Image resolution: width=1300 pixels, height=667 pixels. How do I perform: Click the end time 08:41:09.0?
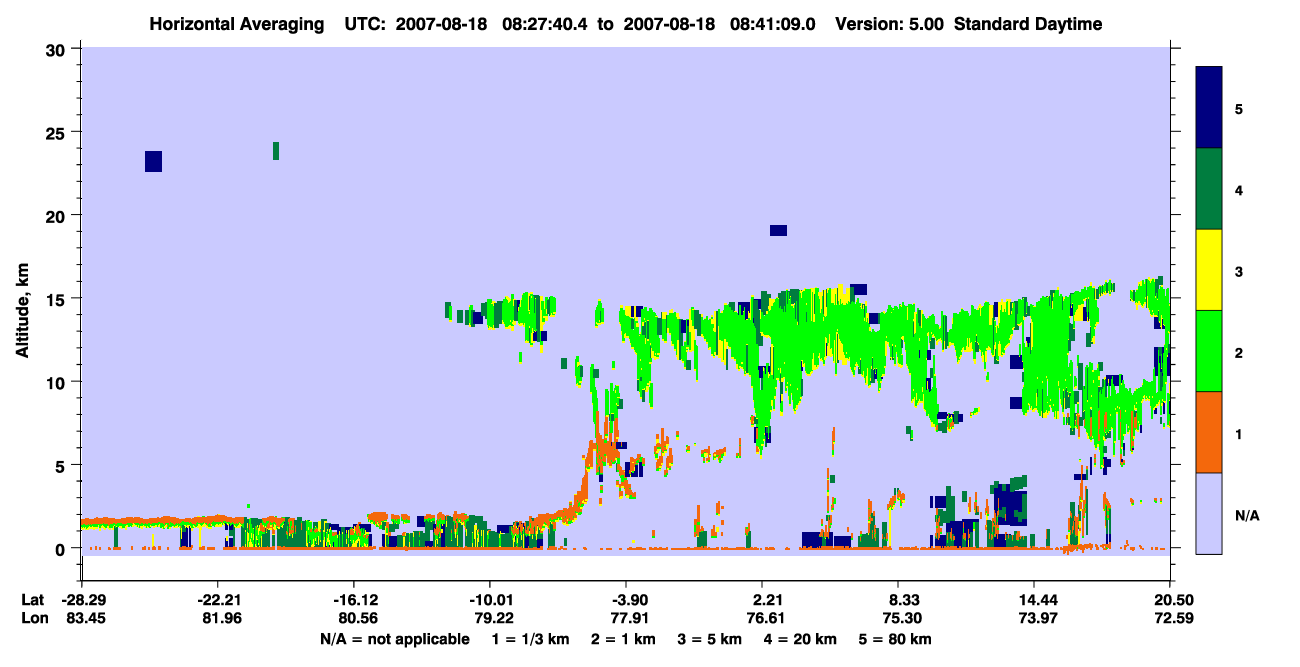pyautogui.click(x=774, y=24)
